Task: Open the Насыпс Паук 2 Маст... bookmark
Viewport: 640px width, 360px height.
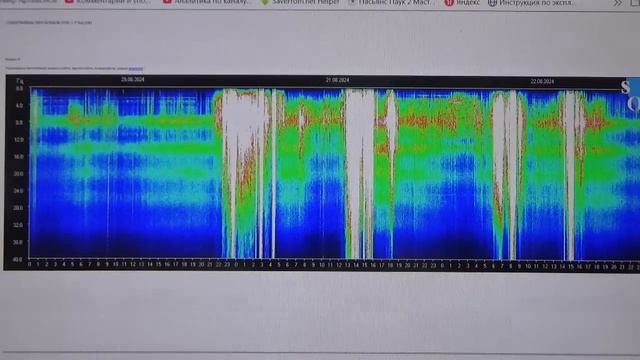Action: tap(391, 2)
